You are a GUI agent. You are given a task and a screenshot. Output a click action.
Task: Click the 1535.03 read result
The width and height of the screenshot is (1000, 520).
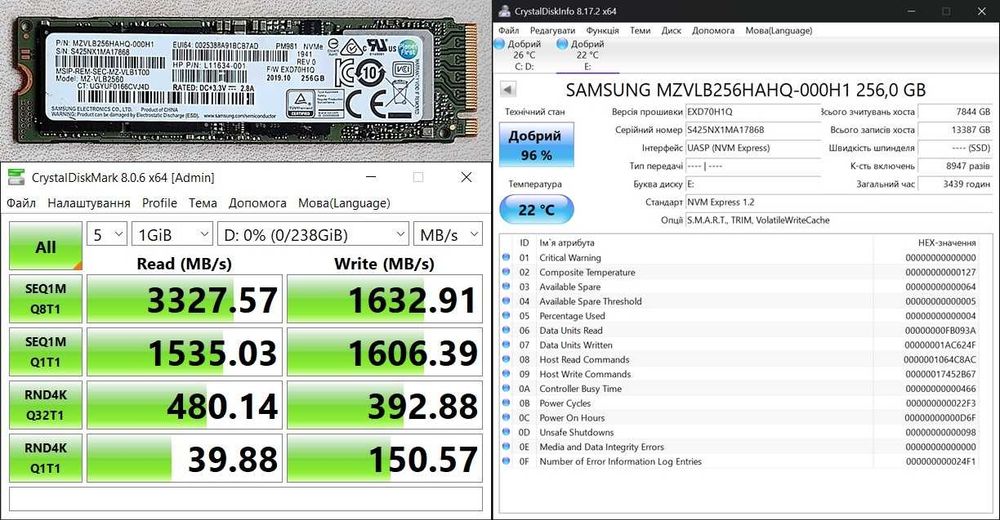point(185,352)
